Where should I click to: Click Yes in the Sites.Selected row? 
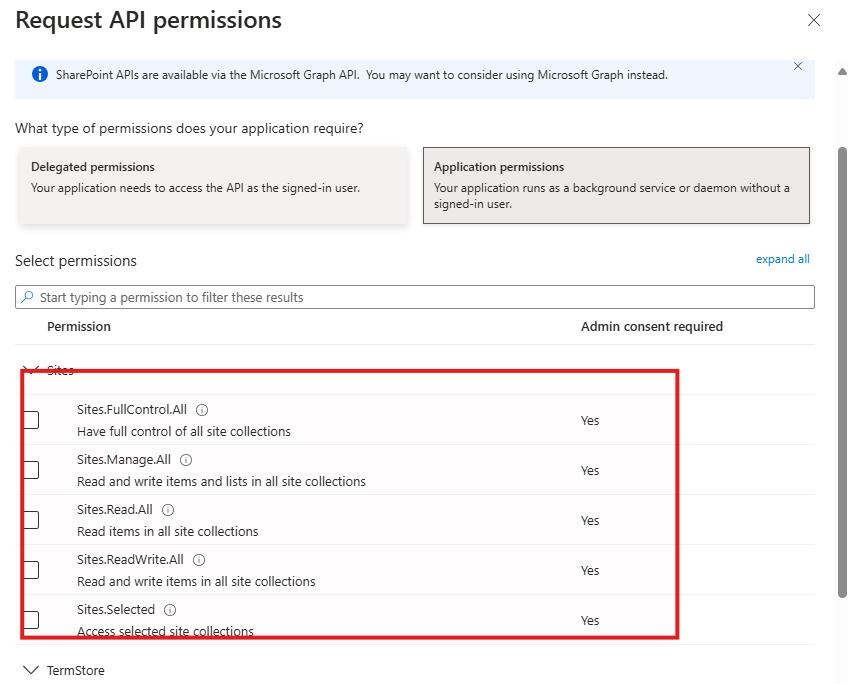590,620
